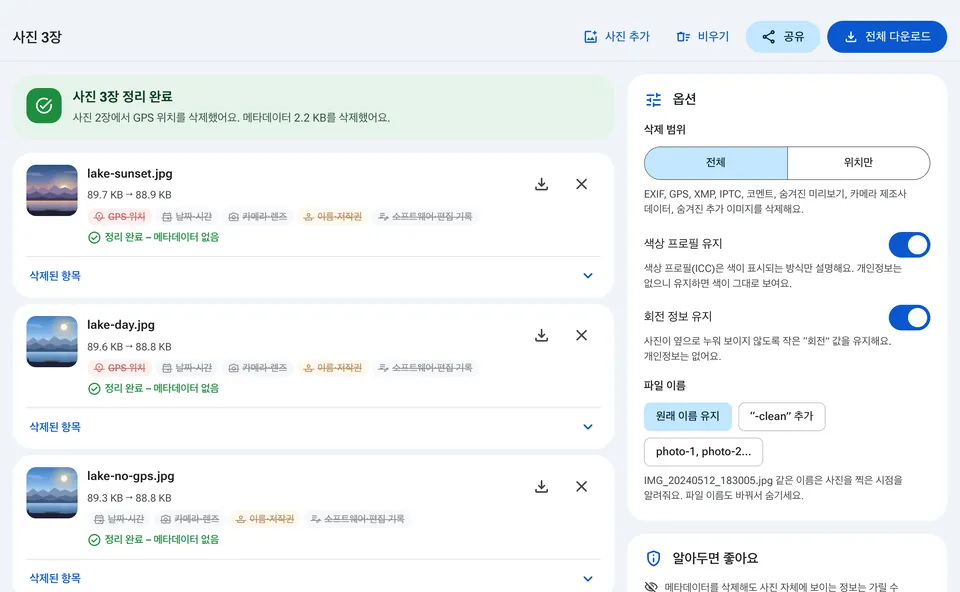The image size is (960, 592).
Task: Click 소프트웨어·편집 기록 tag on lake-day.jpg
Action: pos(426,368)
